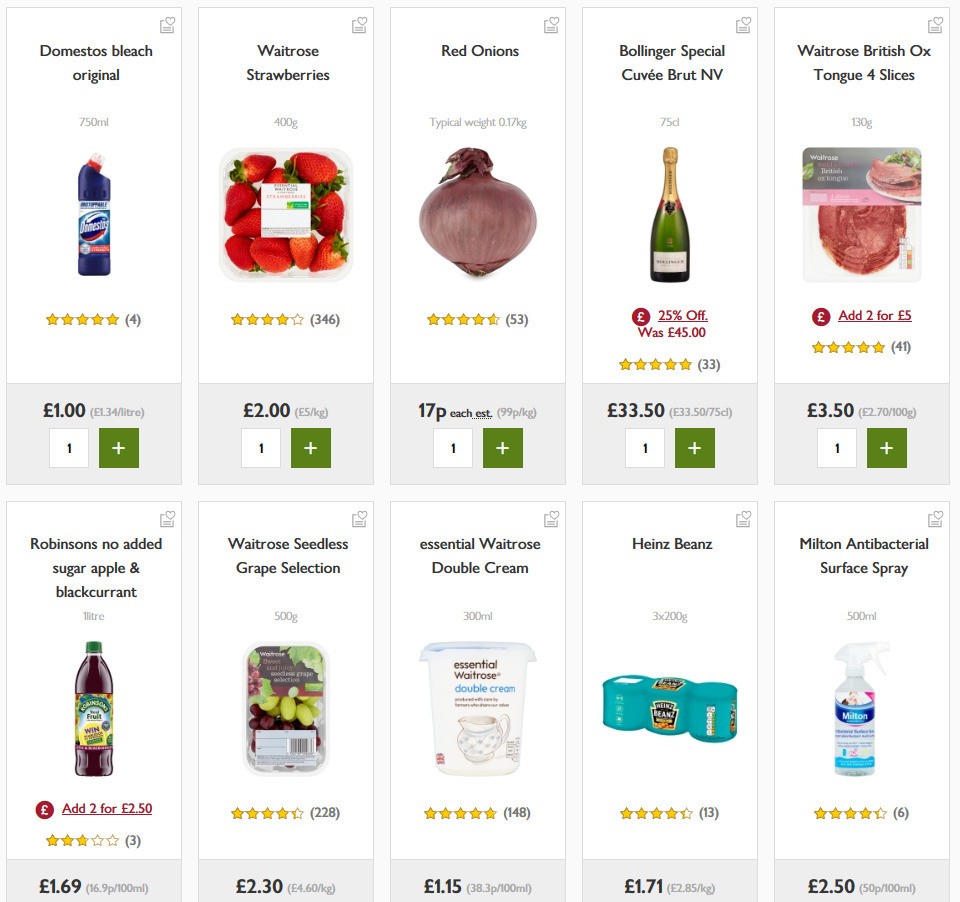
Task: Open the Add 2 for £2.50 offer
Action: point(106,809)
